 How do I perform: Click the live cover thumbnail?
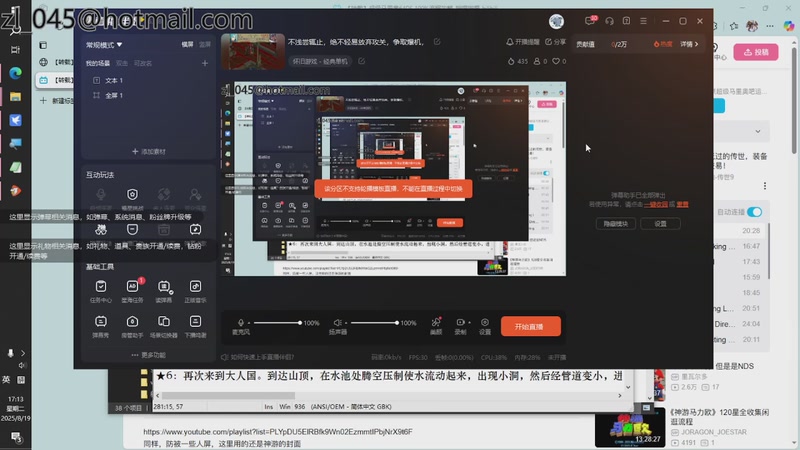click(x=253, y=52)
